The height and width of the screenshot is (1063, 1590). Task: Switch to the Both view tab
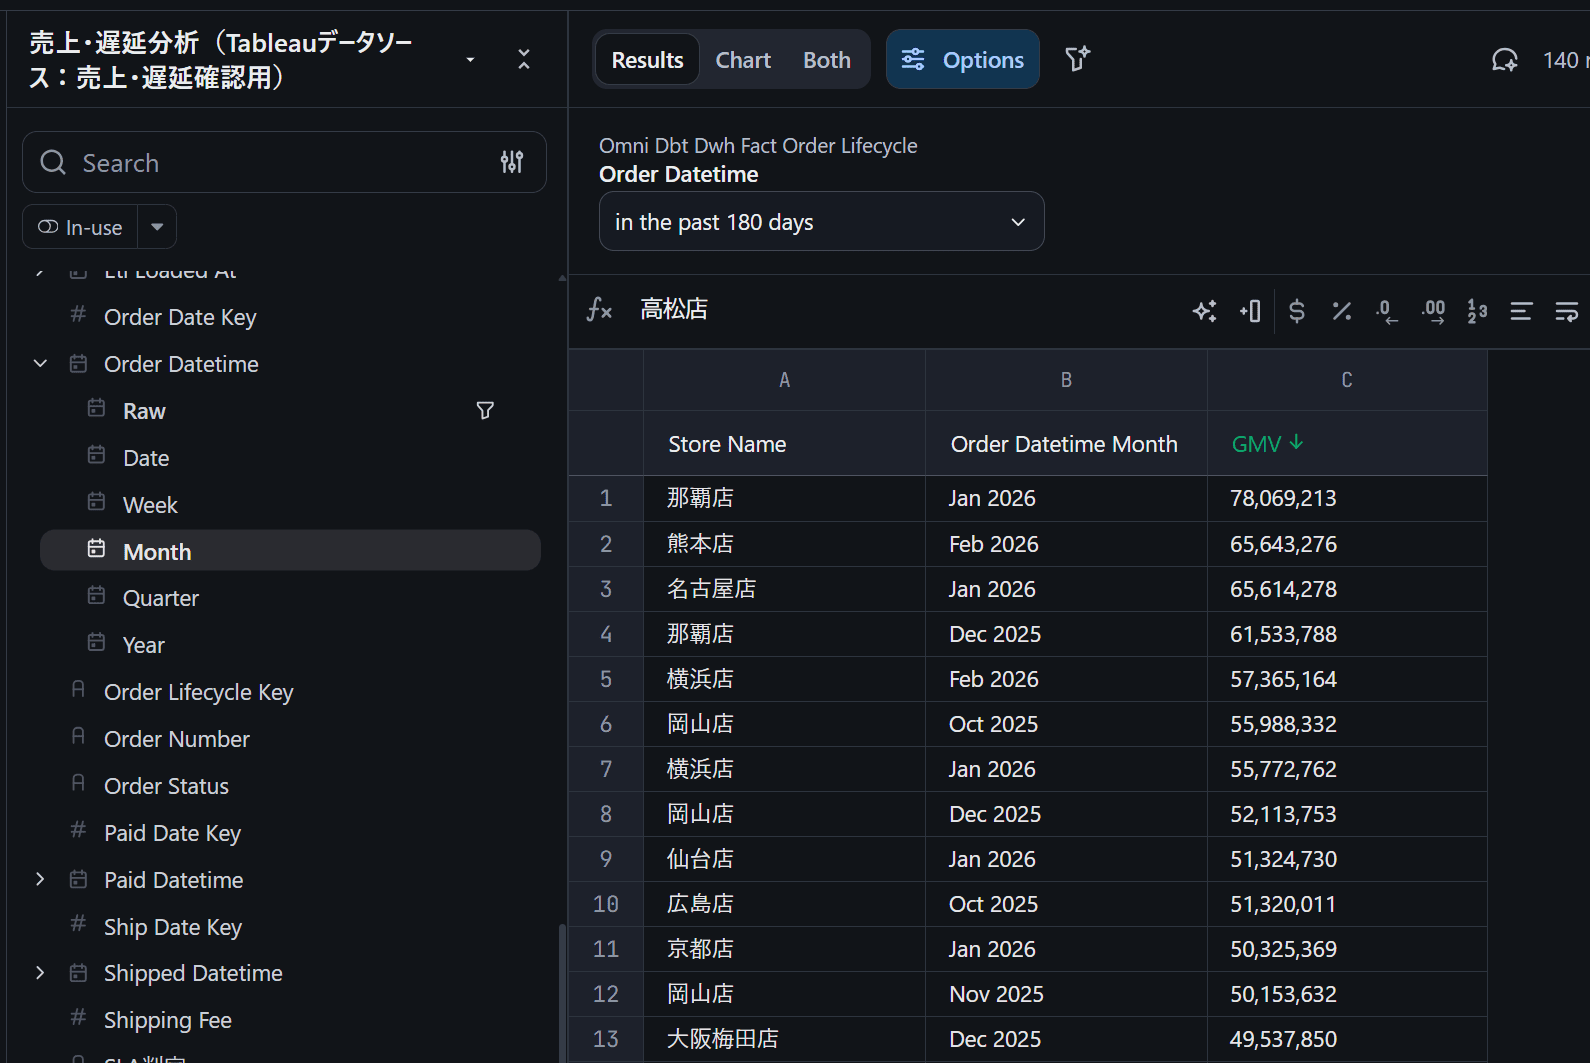[827, 60]
